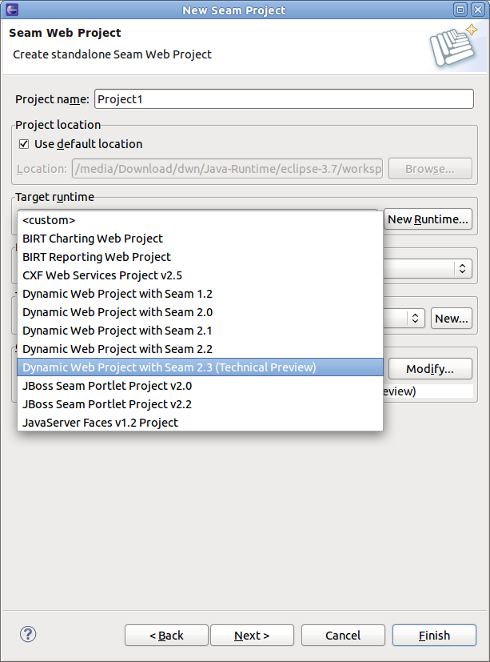Go to the next wizard page
The width and height of the screenshot is (490, 662).
(x=252, y=635)
